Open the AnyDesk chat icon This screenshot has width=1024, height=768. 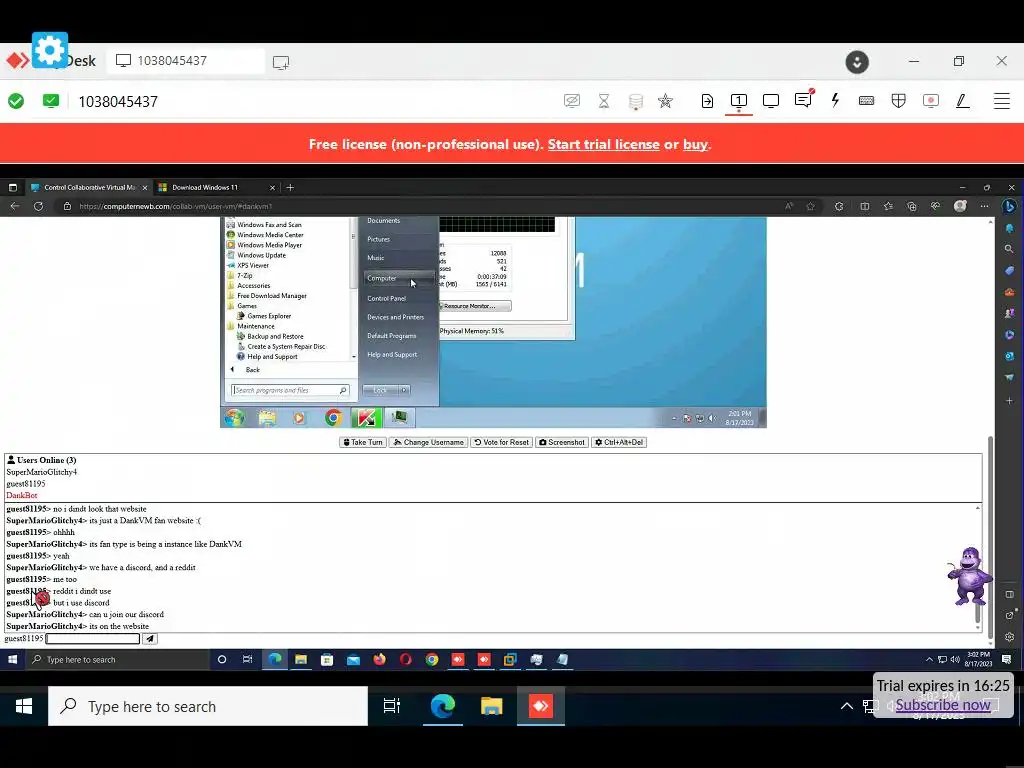pyautogui.click(x=803, y=99)
